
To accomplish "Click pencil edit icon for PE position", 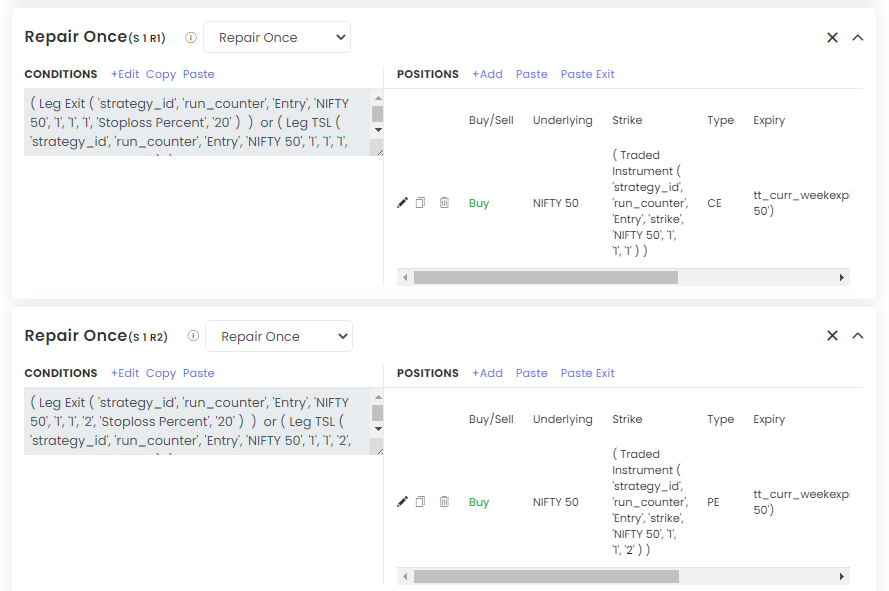I will (x=403, y=502).
